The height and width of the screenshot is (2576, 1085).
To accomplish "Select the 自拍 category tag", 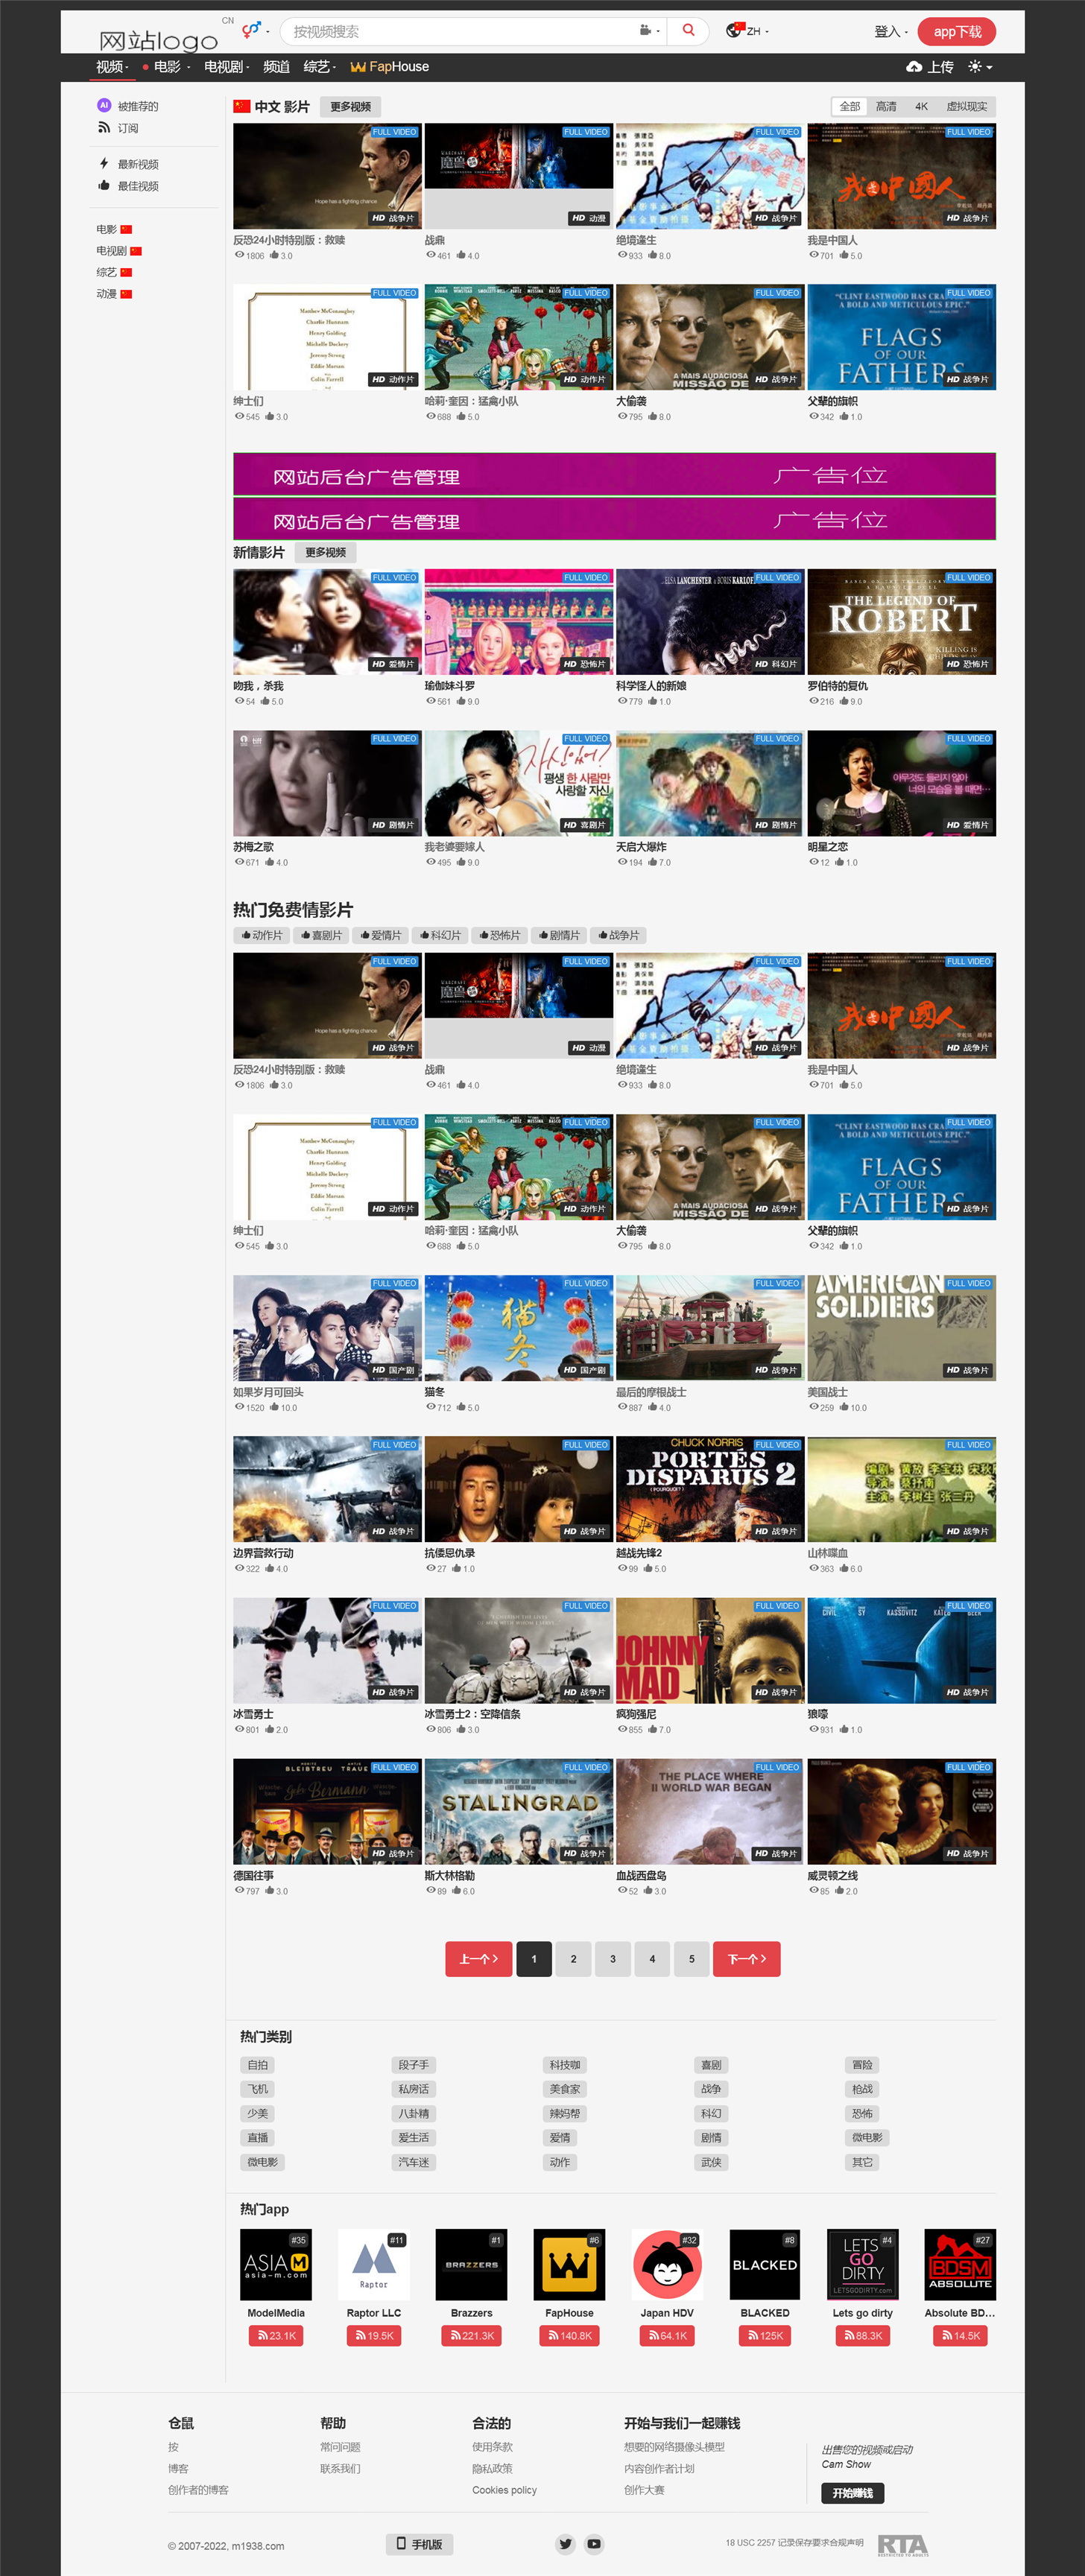I will point(258,2065).
